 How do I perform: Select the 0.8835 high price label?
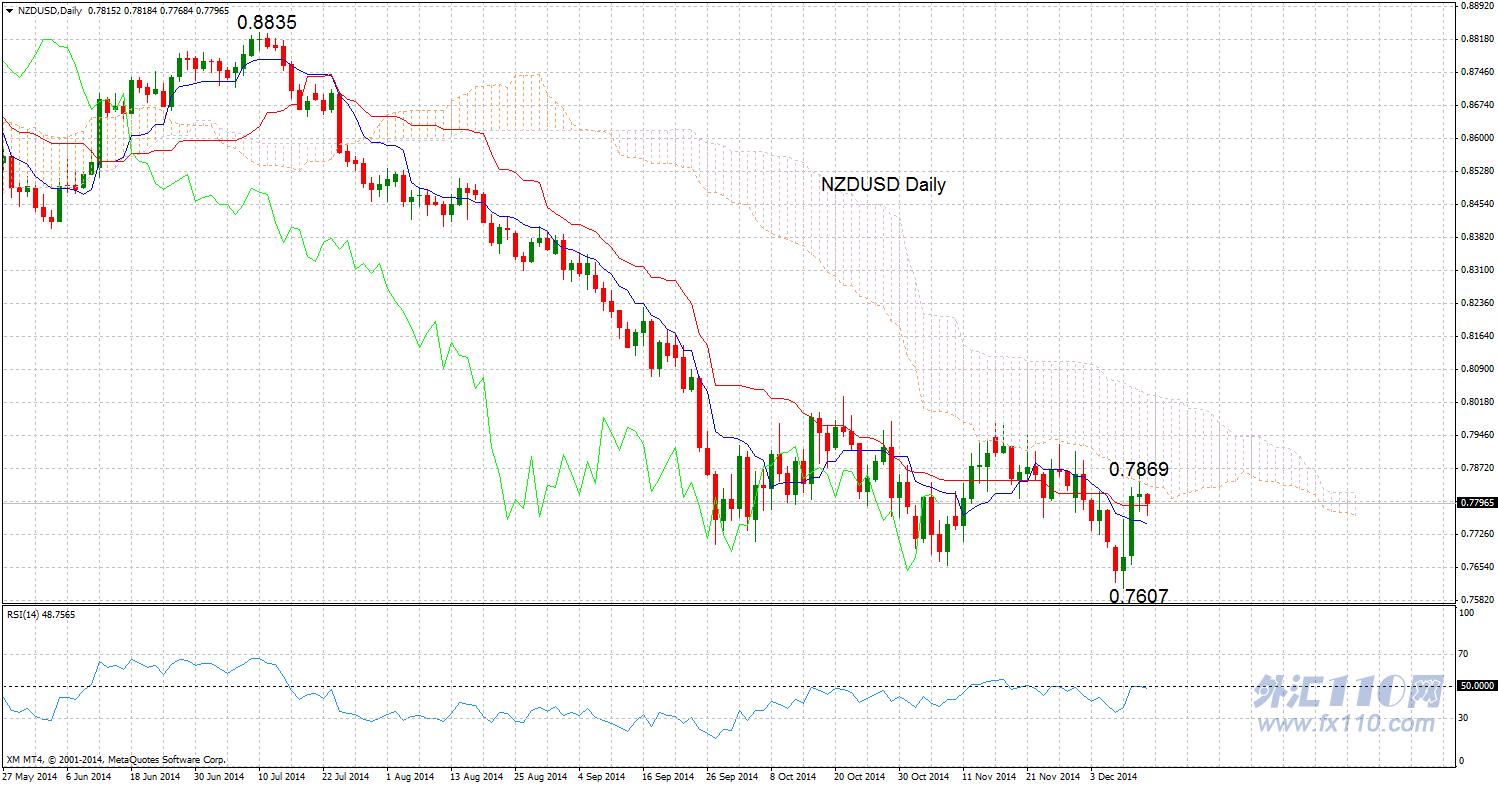click(267, 21)
